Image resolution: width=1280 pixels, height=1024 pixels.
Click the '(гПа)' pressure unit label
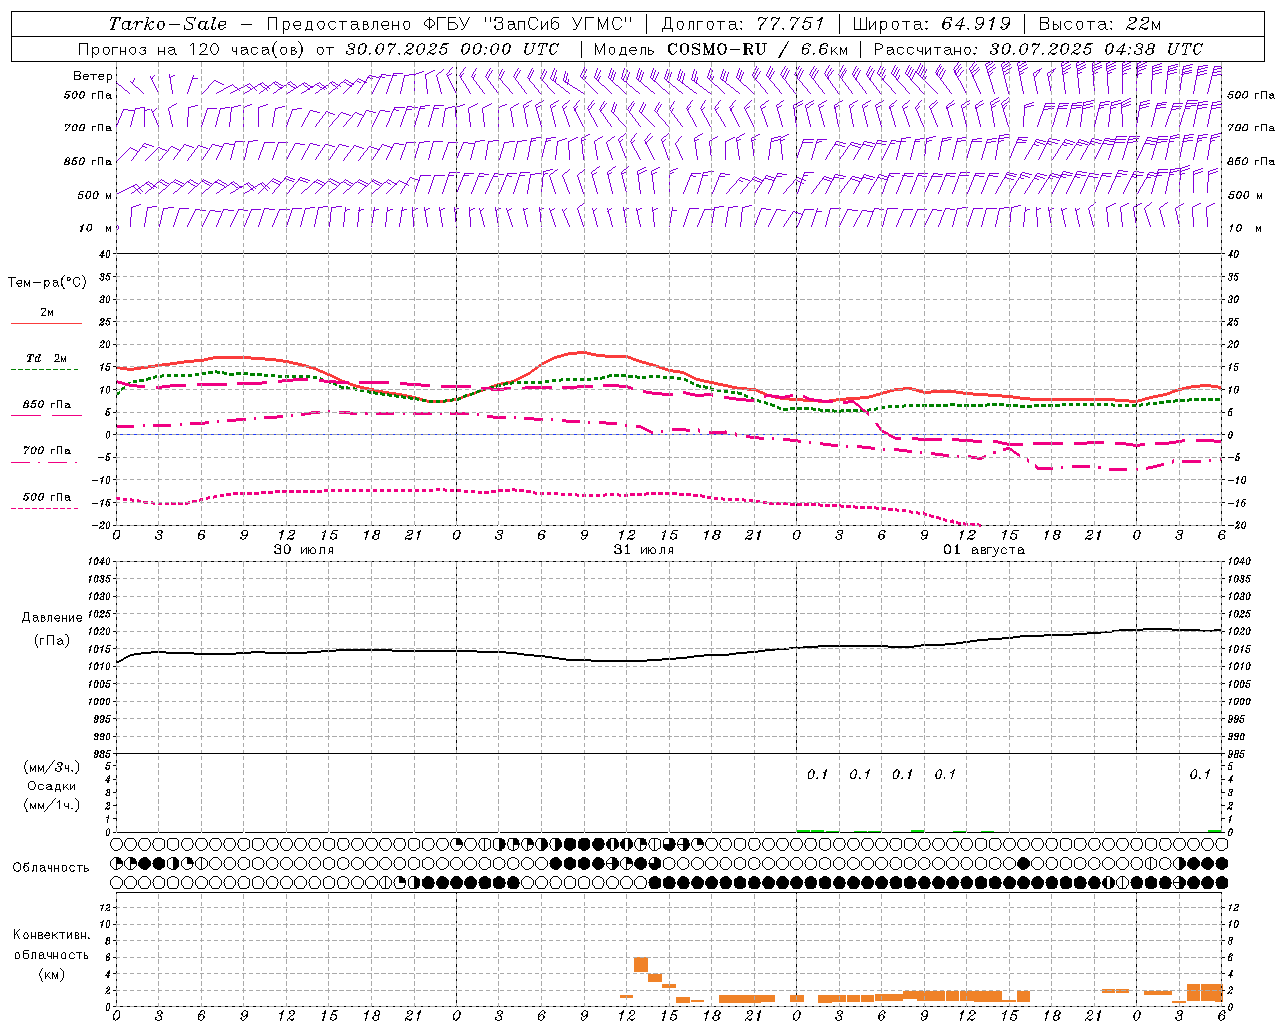point(52,641)
